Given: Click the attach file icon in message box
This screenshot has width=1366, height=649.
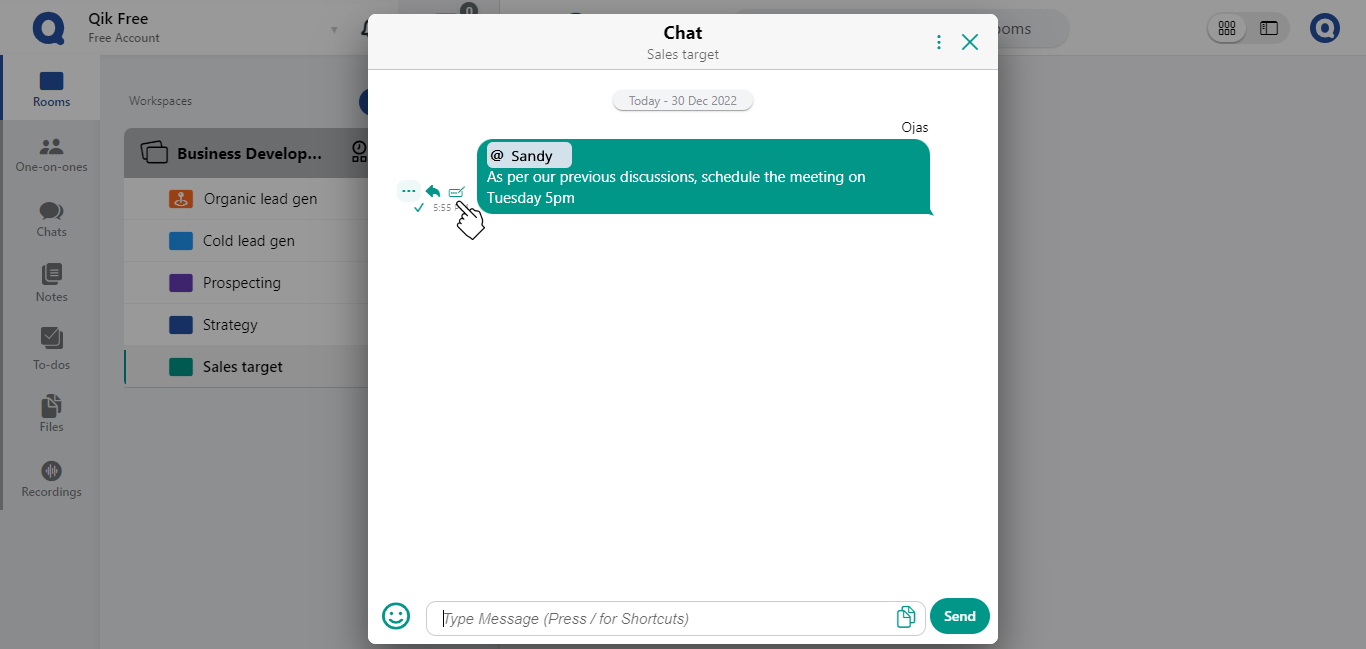Looking at the screenshot, I should [906, 617].
